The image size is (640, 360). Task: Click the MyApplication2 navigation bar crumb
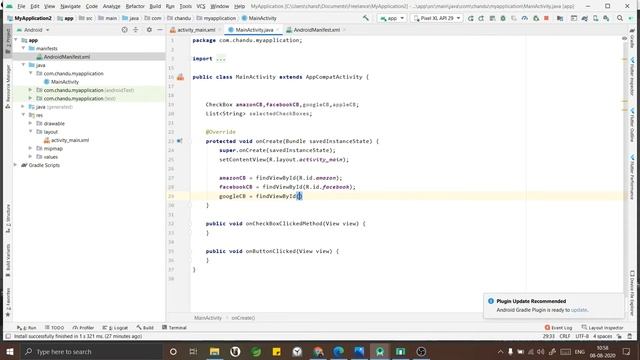point(29,18)
